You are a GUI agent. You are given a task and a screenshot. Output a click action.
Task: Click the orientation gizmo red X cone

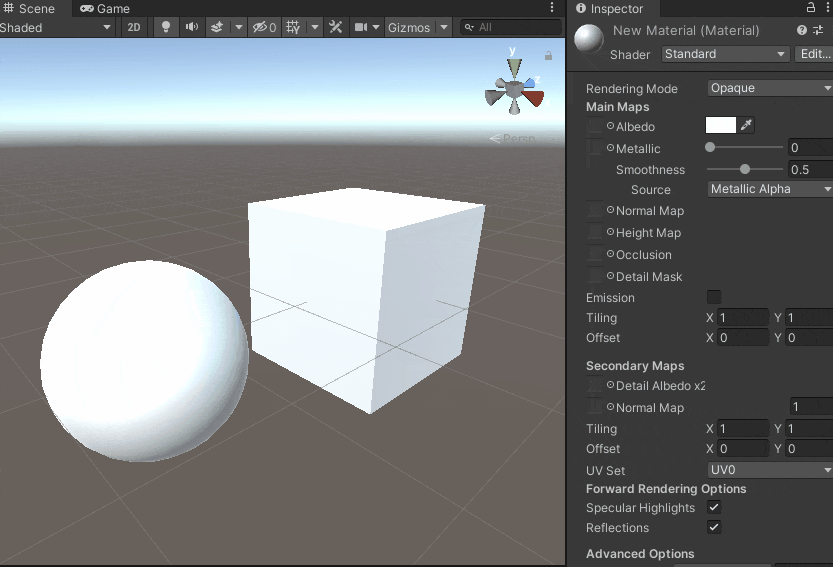pyautogui.click(x=534, y=98)
